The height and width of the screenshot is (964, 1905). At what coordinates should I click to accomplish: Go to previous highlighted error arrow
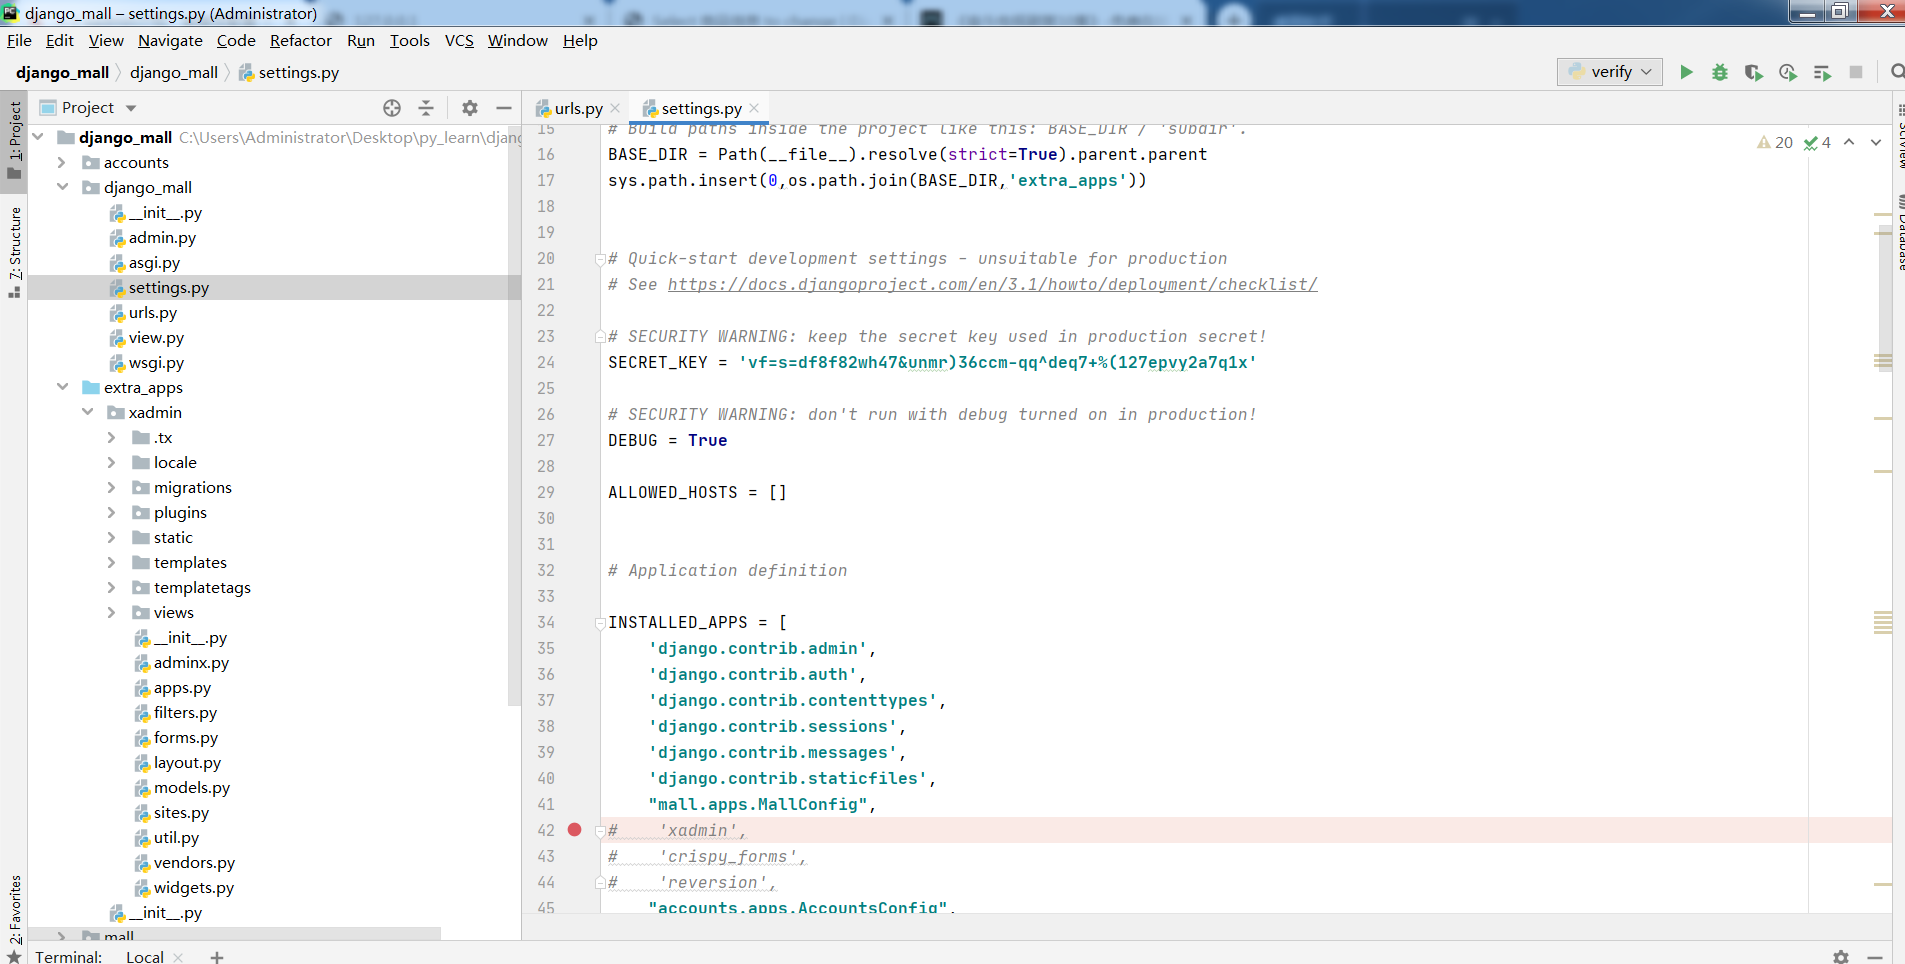coord(1849,142)
